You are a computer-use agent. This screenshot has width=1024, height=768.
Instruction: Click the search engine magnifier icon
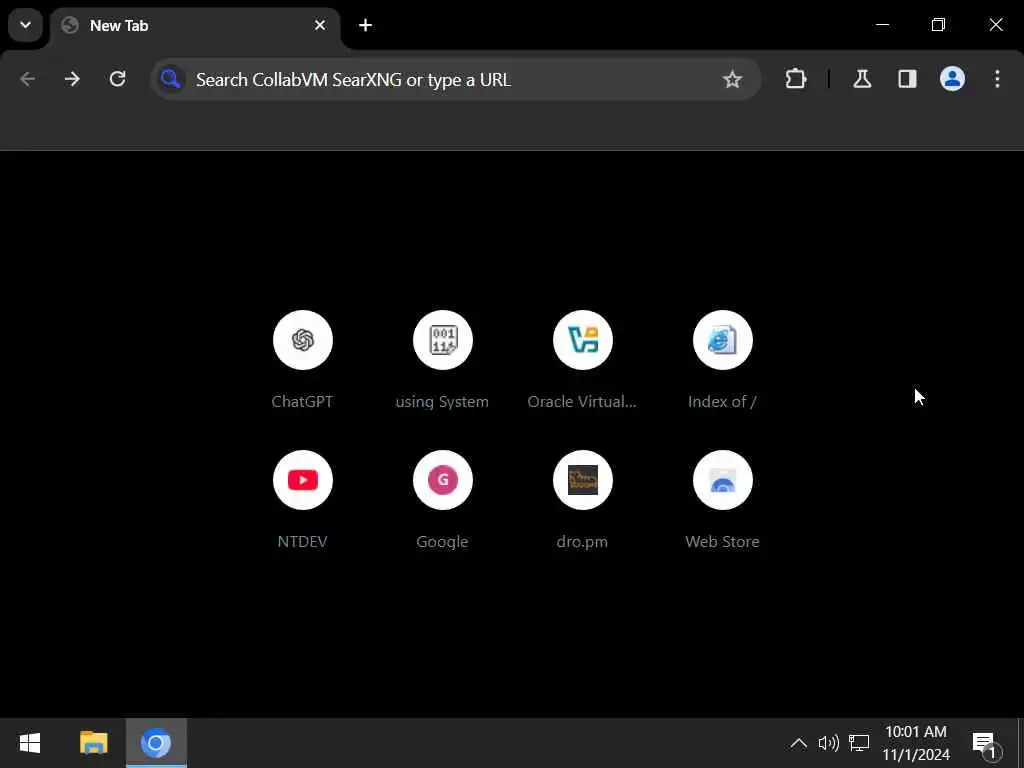[171, 79]
